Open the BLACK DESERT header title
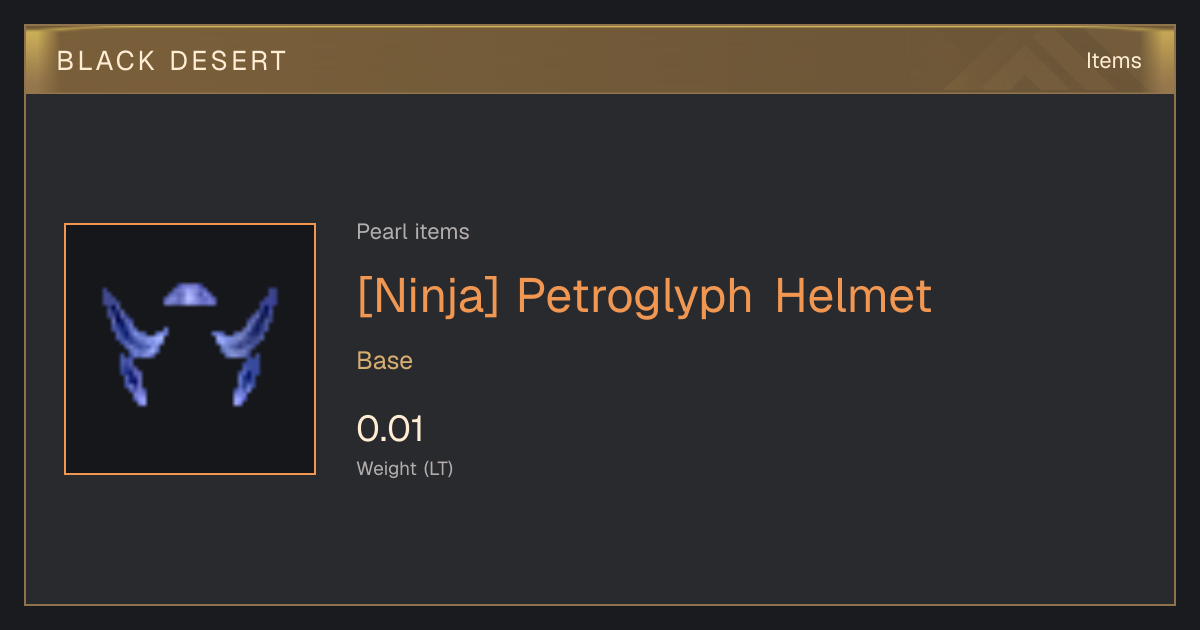Viewport: 1200px width, 630px height. click(172, 61)
